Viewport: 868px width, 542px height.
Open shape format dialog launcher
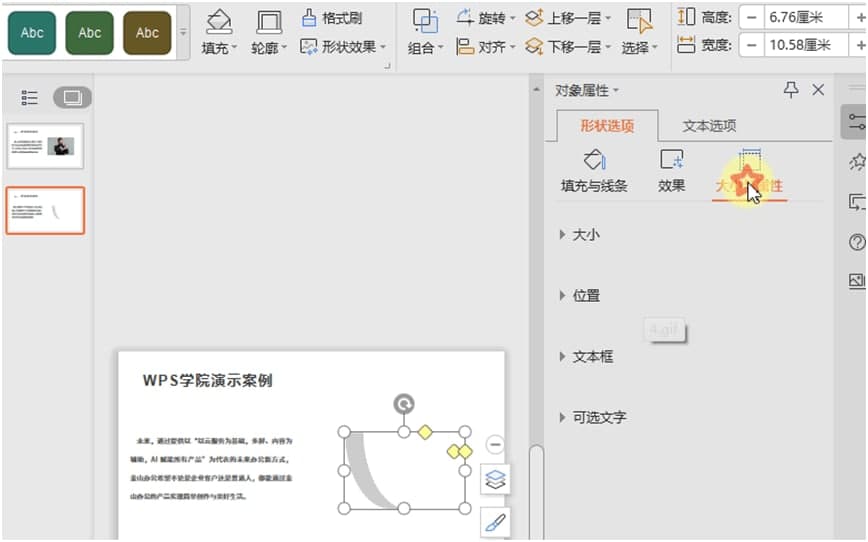388,66
